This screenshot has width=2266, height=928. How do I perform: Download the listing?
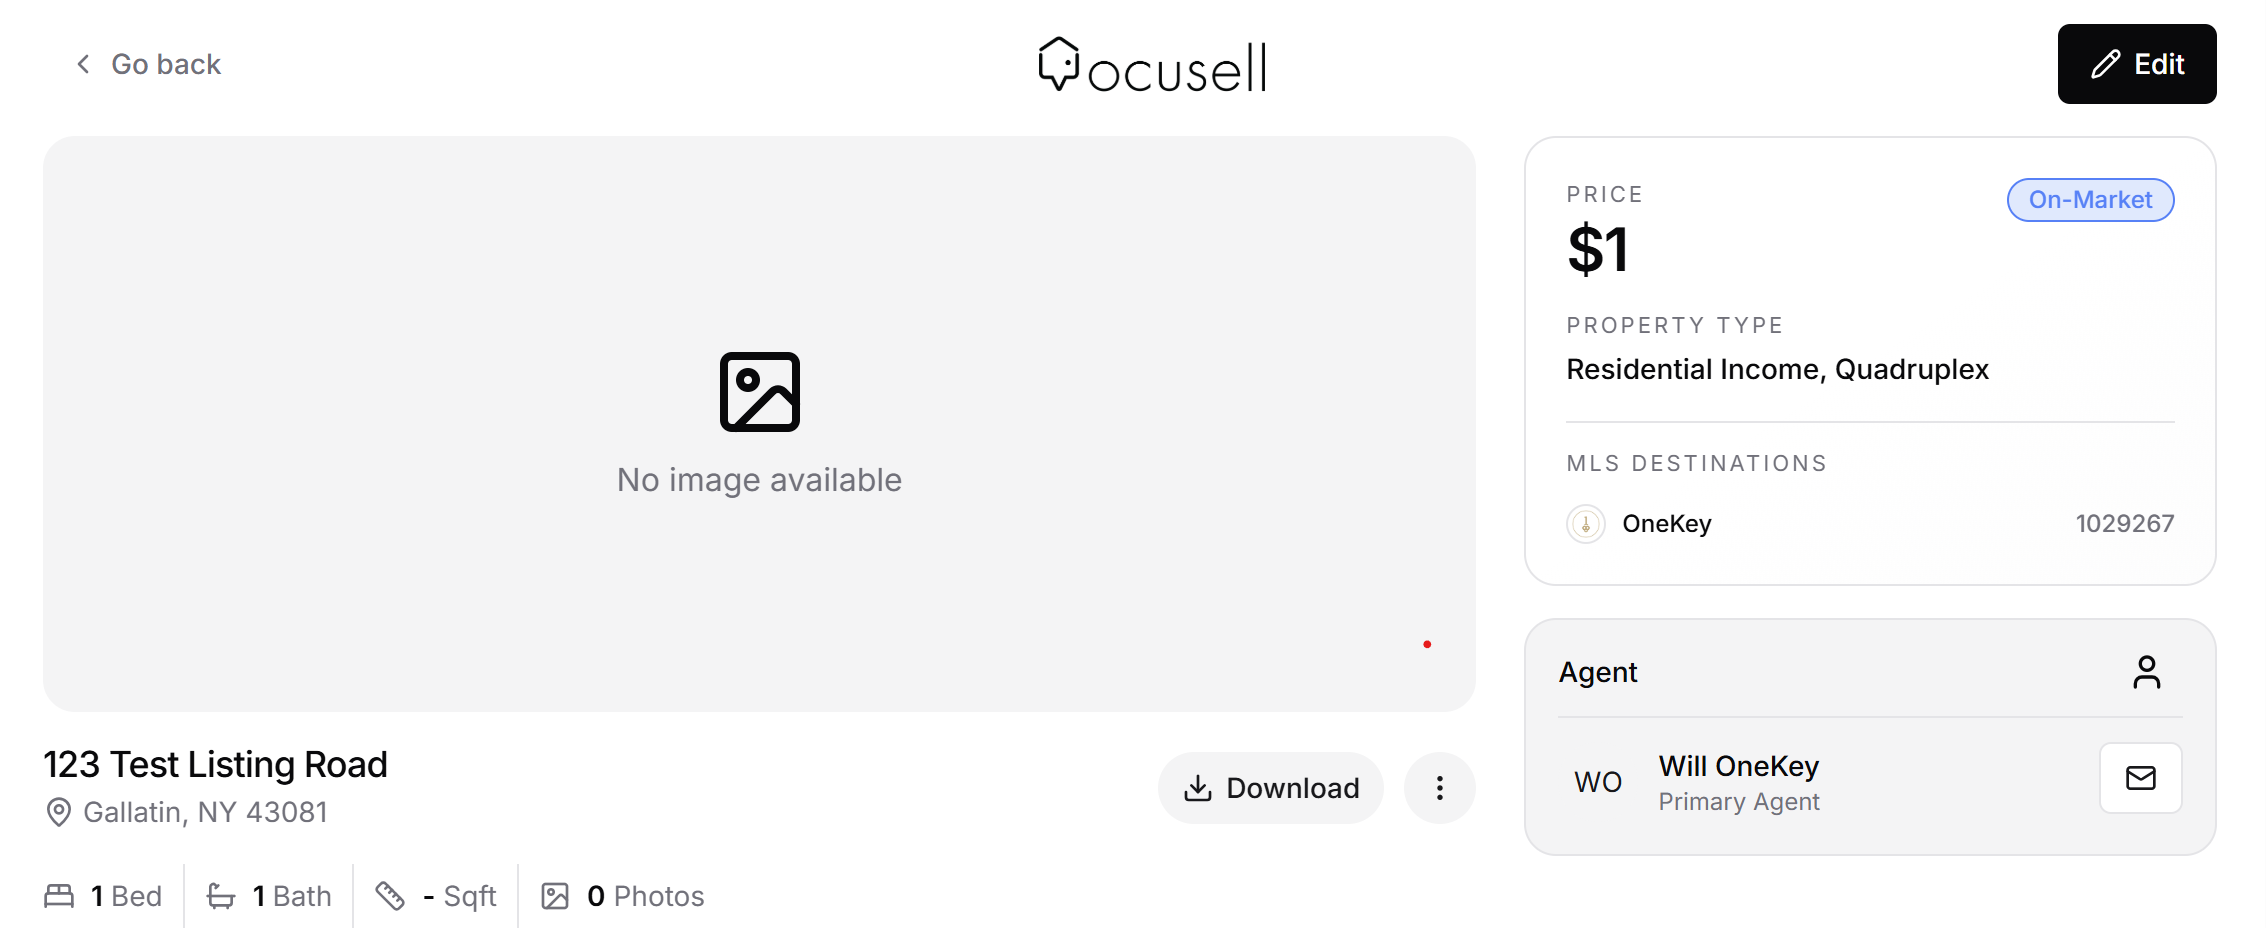[1271, 788]
